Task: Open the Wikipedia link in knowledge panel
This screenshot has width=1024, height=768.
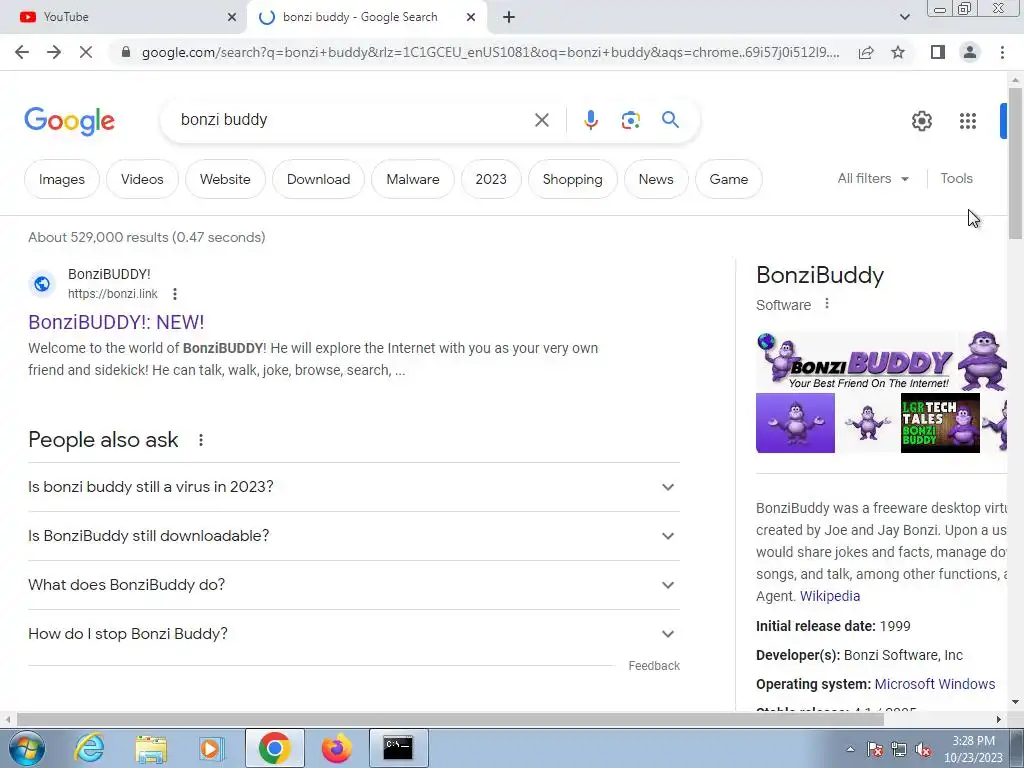Action: point(829,596)
